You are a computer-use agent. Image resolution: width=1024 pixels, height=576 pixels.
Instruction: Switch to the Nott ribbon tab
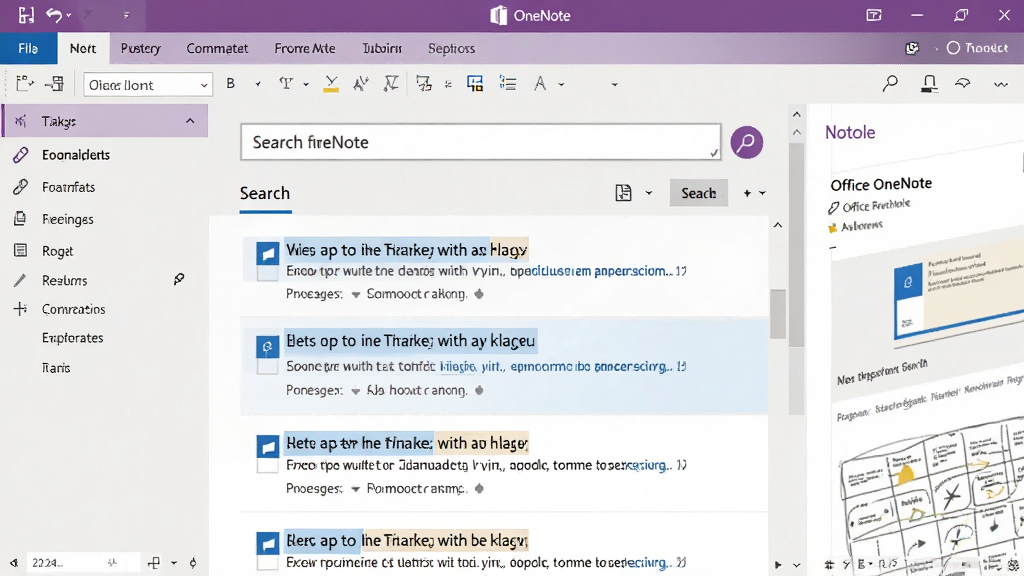coord(83,48)
